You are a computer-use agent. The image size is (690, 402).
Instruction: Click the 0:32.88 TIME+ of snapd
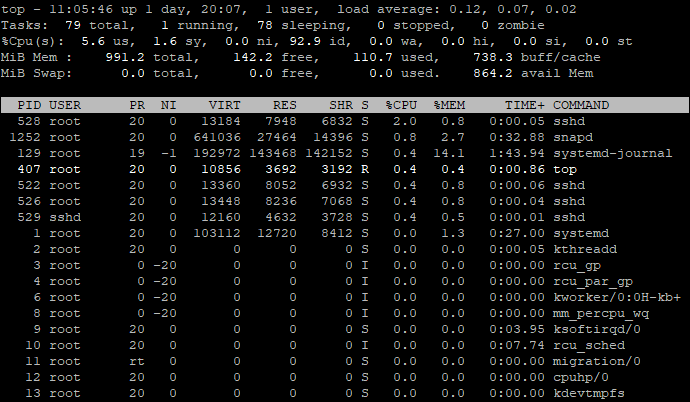(517, 137)
